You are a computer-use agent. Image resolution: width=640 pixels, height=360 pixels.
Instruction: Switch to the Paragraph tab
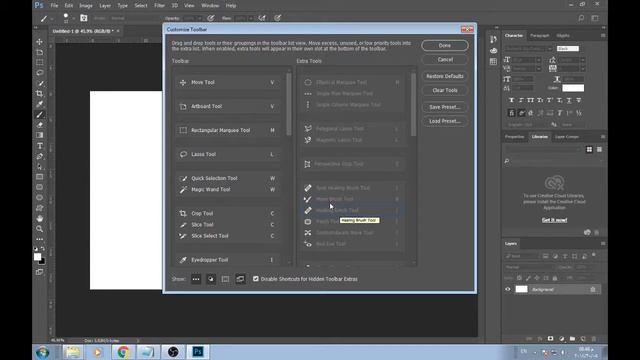pos(539,36)
